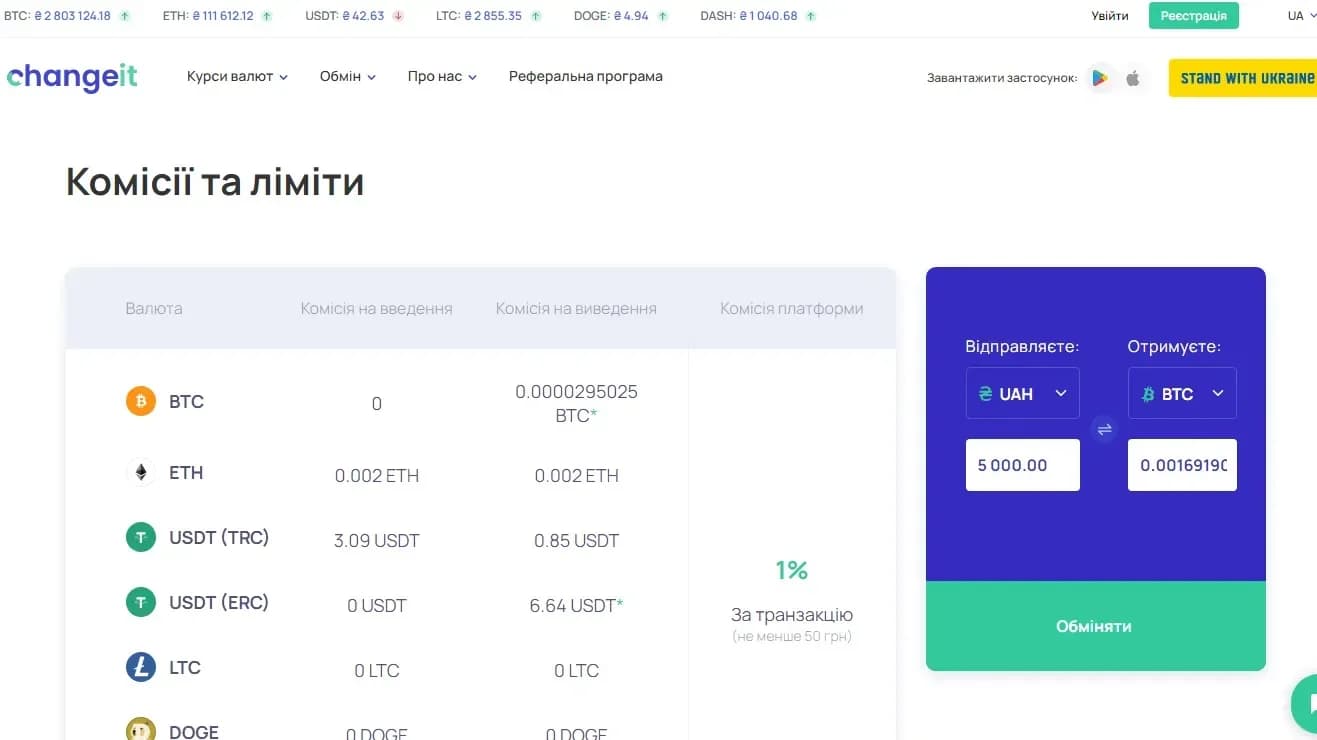This screenshot has height=740, width=1317.
Task: Open the UA language selector
Action: pyautogui.click(x=1300, y=16)
